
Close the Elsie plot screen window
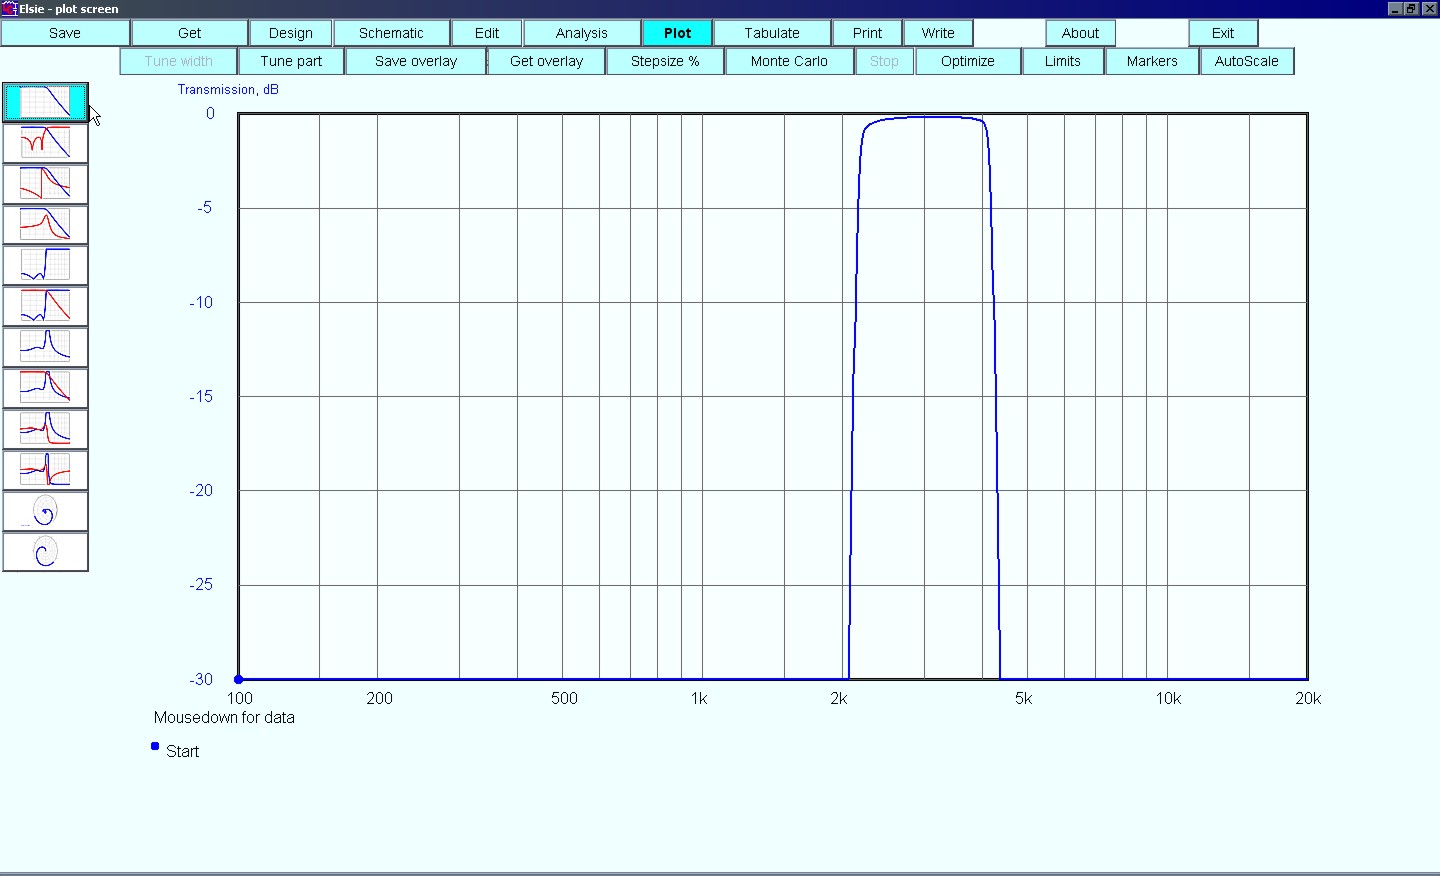(x=1429, y=8)
